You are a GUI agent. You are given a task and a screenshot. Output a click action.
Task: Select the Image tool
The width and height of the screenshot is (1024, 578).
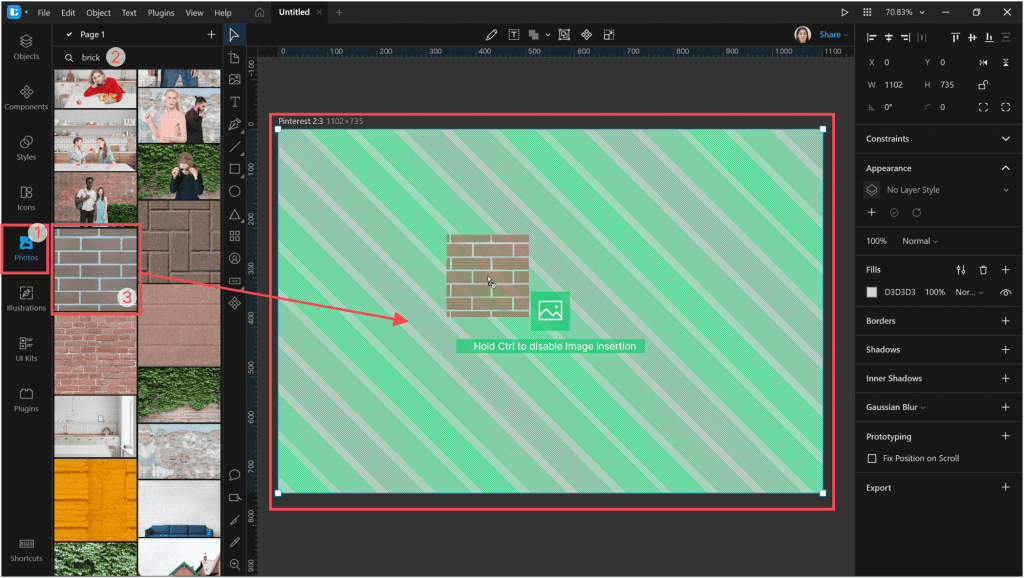coord(234,80)
